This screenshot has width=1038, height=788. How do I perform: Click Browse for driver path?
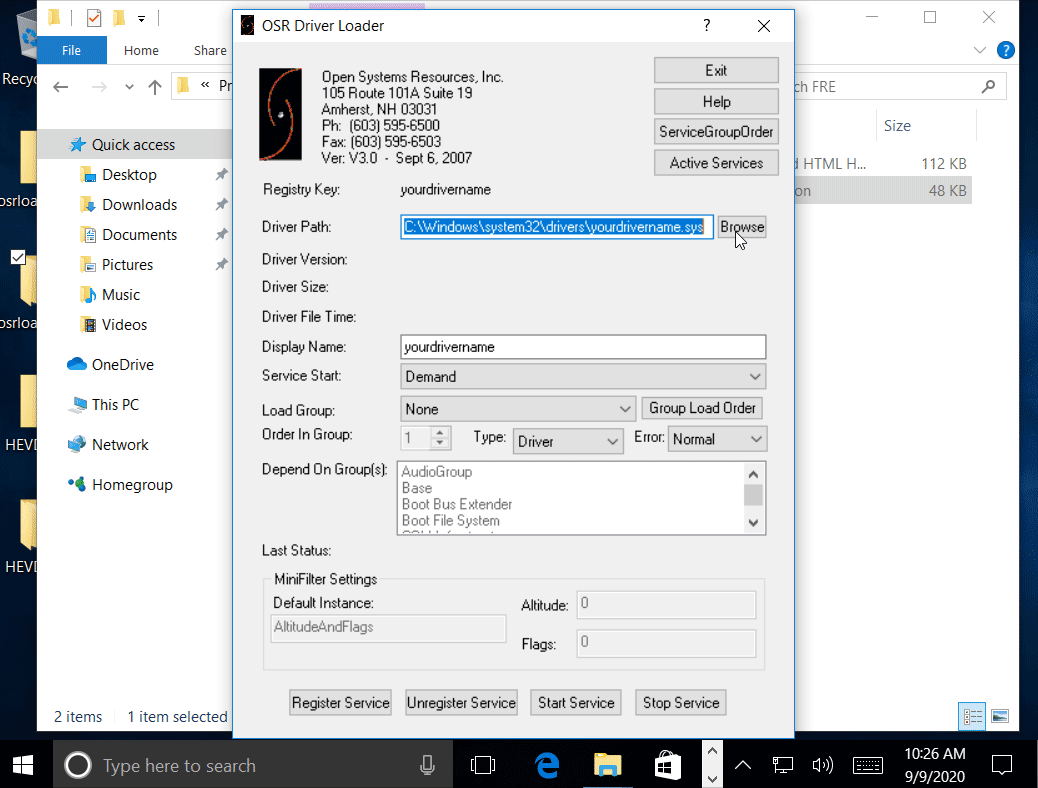742,227
